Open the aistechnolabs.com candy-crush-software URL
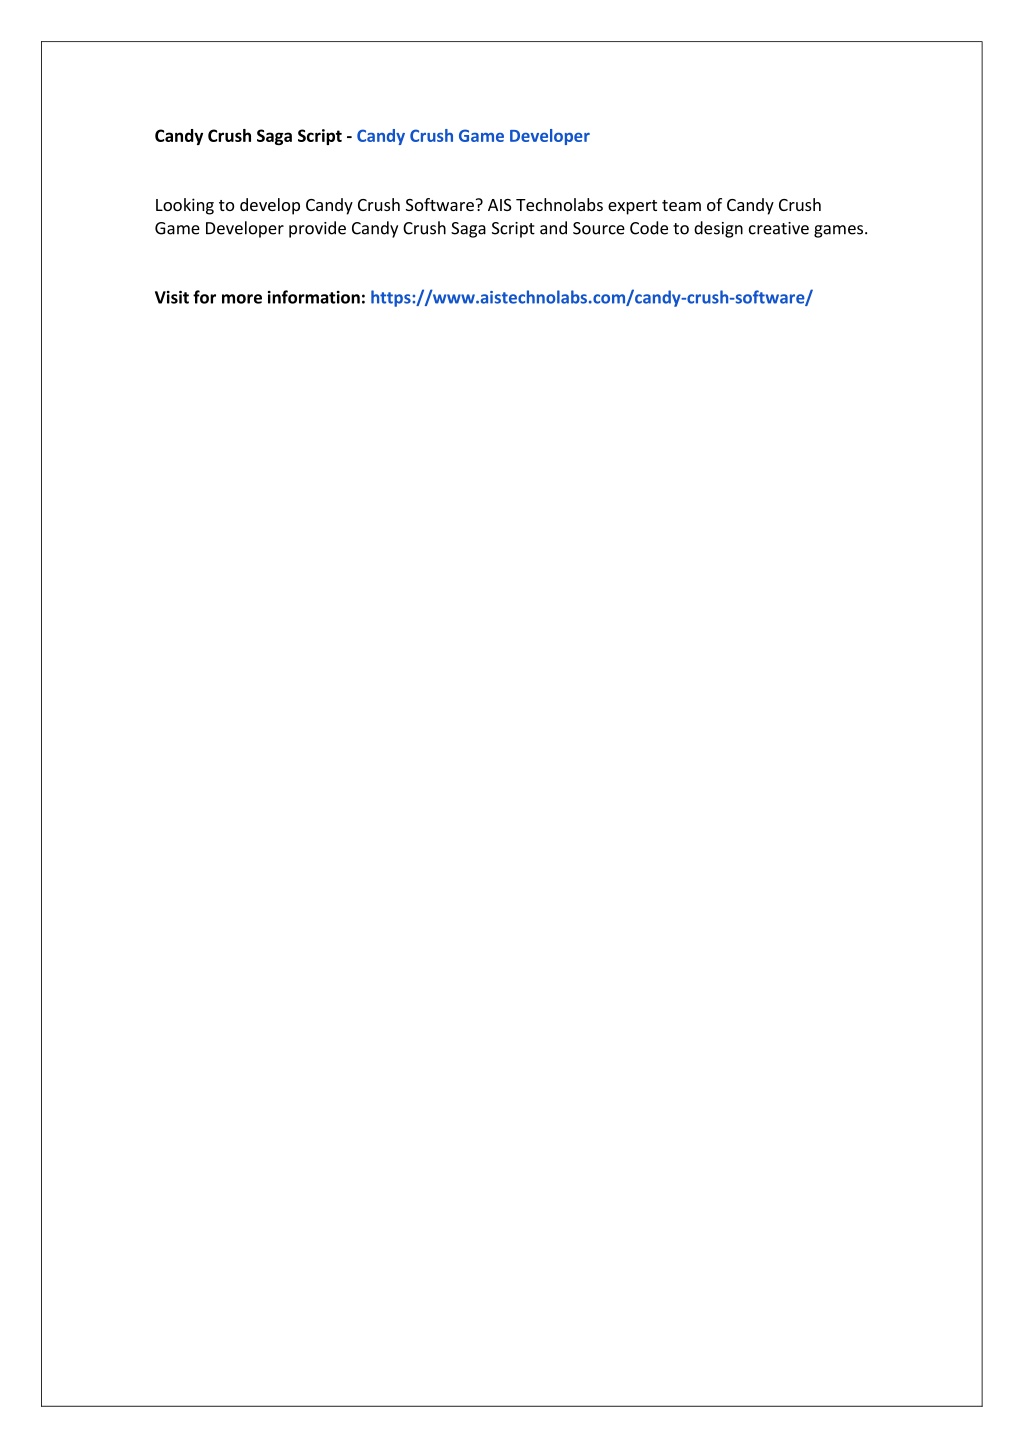 tap(591, 298)
